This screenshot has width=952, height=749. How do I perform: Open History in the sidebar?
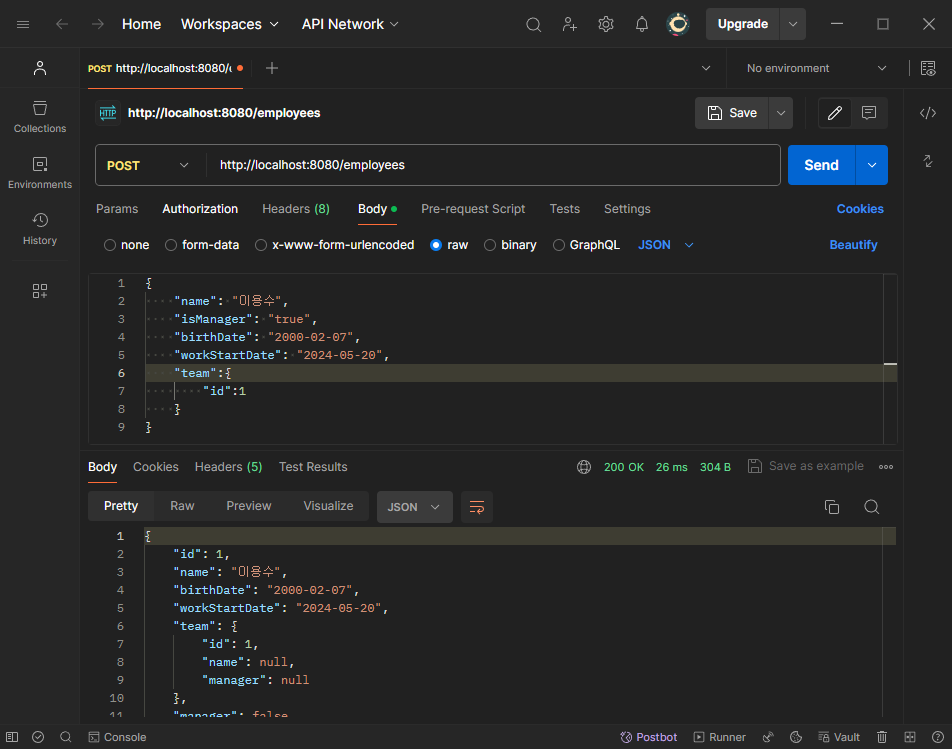[x=40, y=229]
